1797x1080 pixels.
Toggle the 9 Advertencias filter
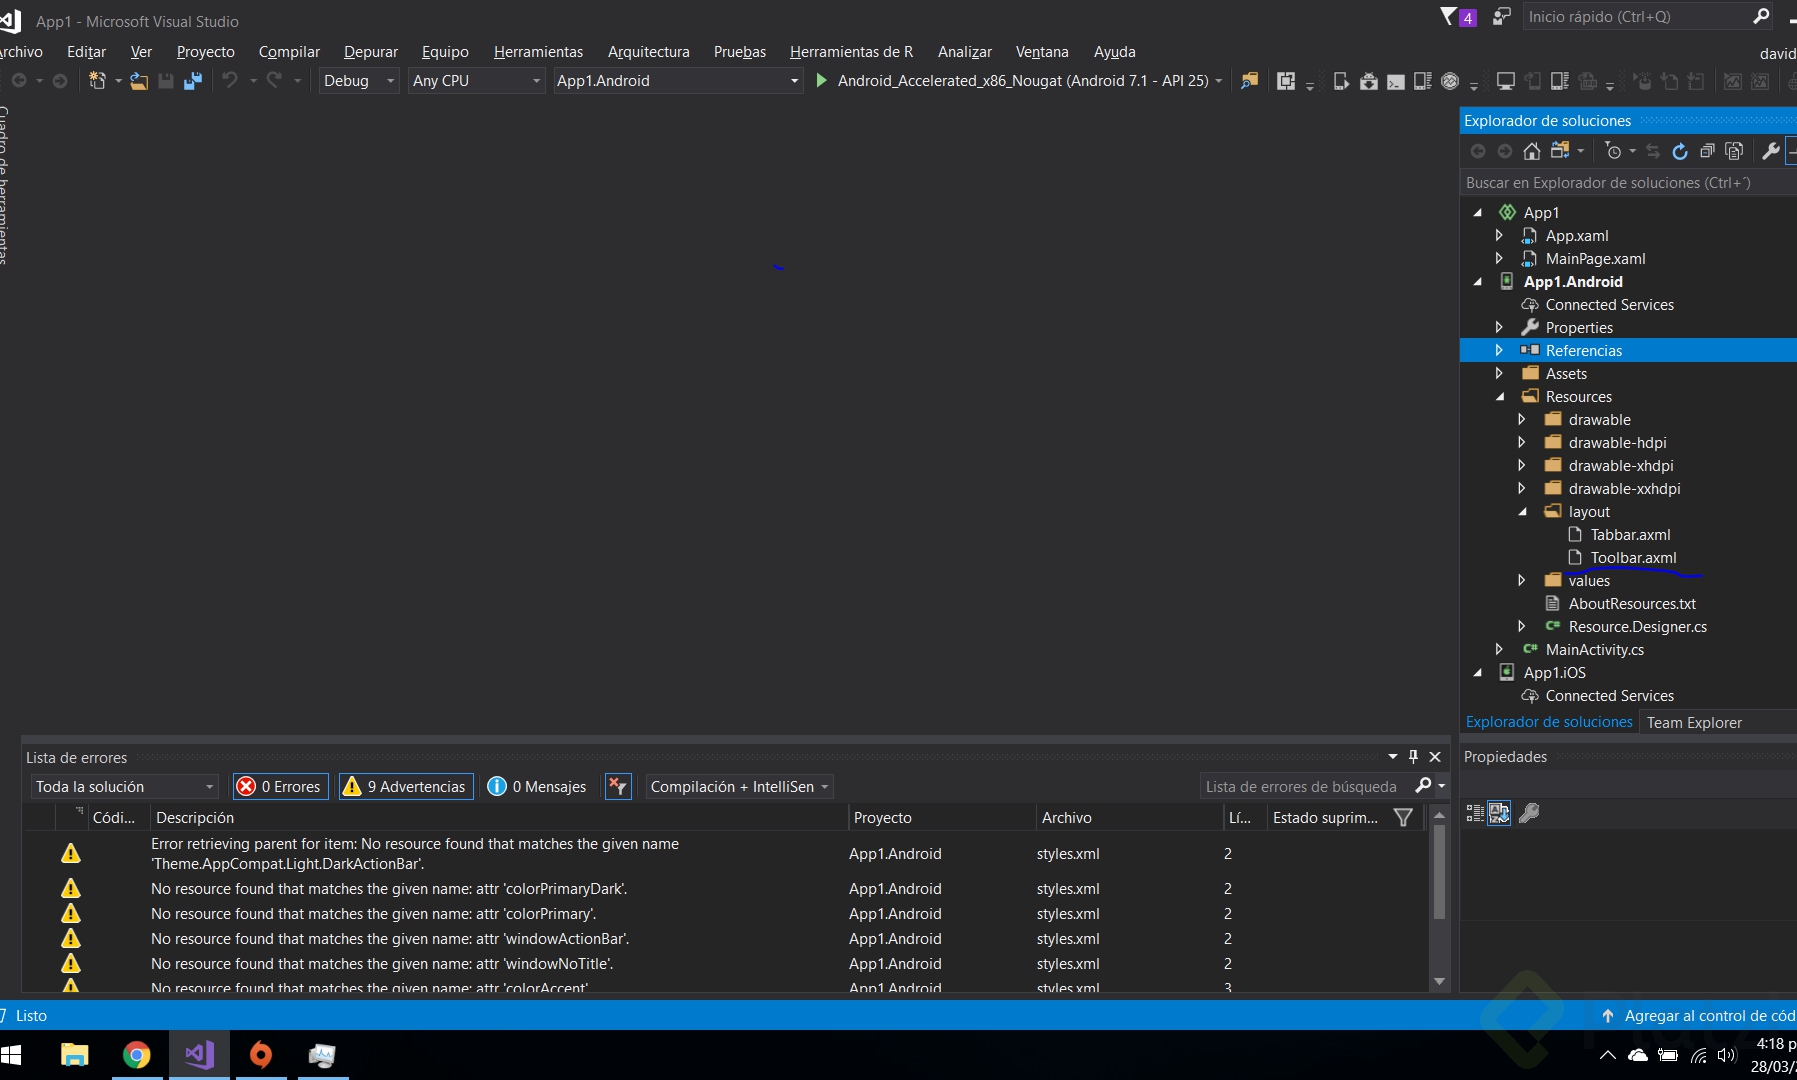[x=405, y=787]
